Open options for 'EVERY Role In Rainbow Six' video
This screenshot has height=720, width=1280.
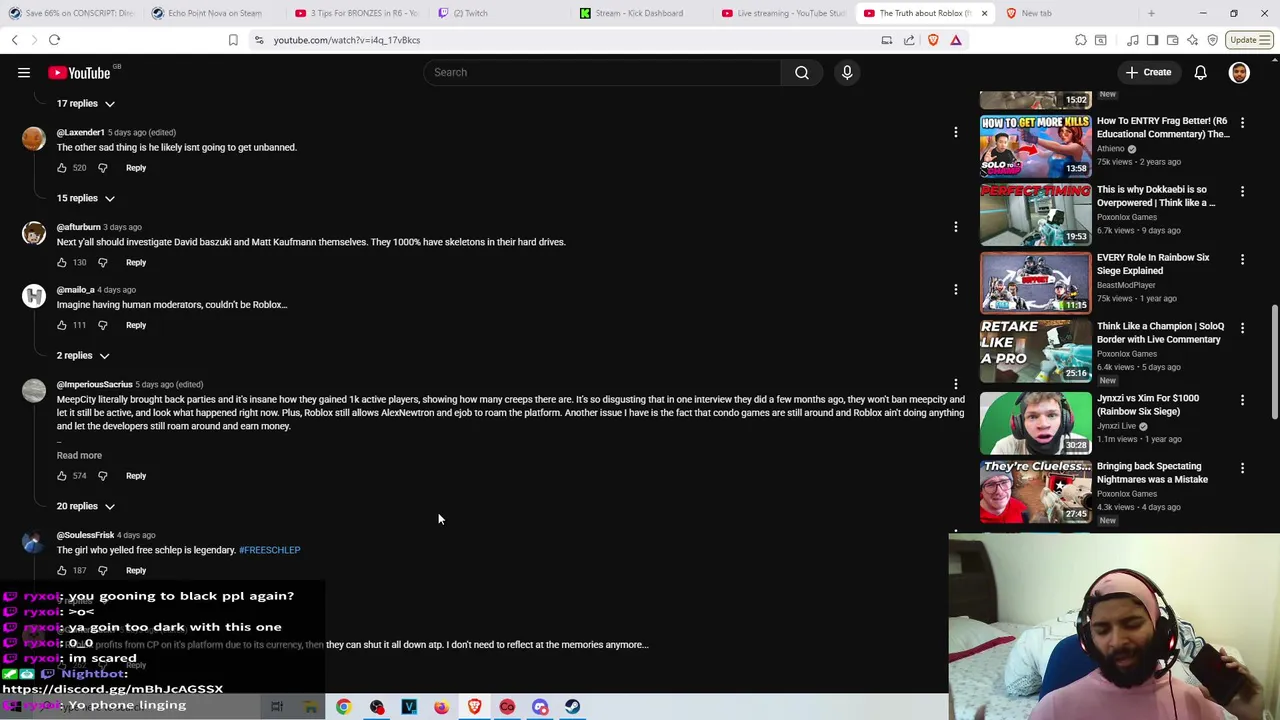click(x=1242, y=259)
